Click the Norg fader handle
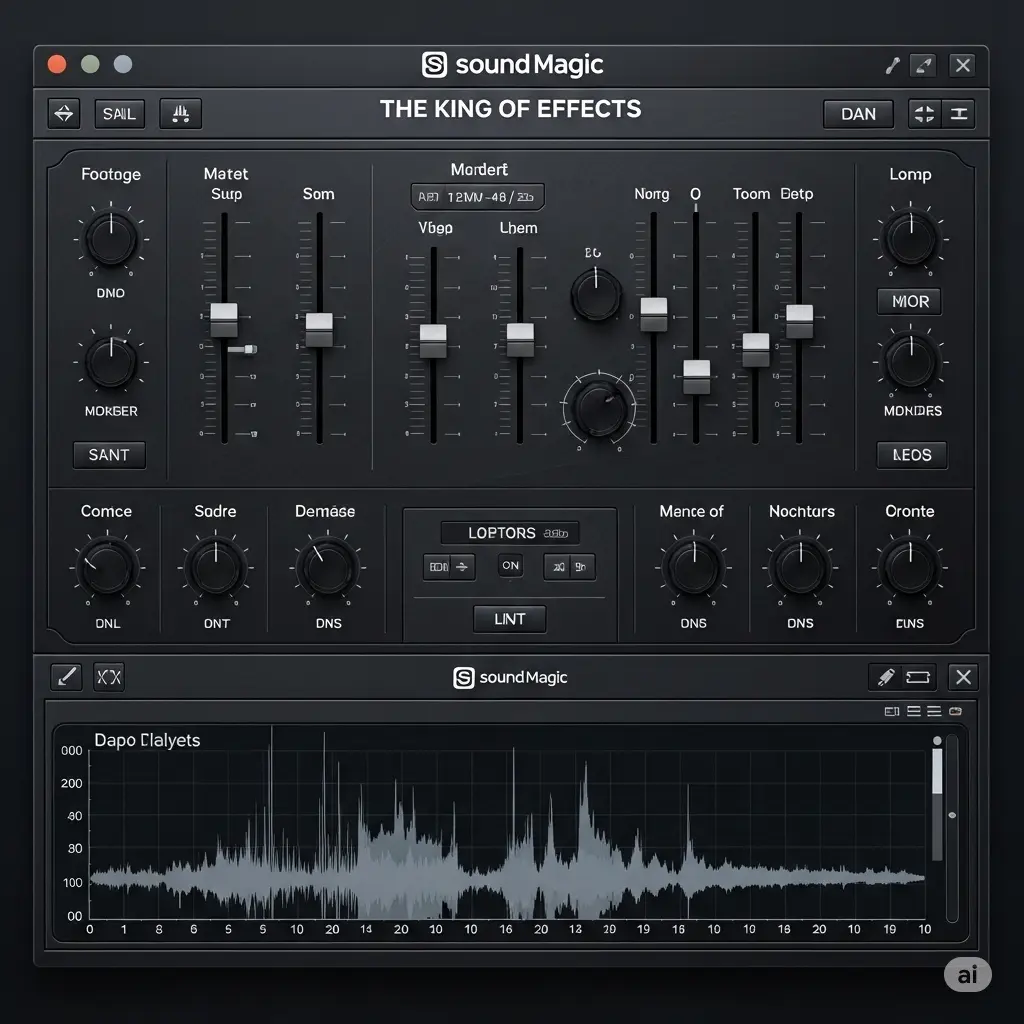Image resolution: width=1024 pixels, height=1024 pixels. click(x=654, y=315)
